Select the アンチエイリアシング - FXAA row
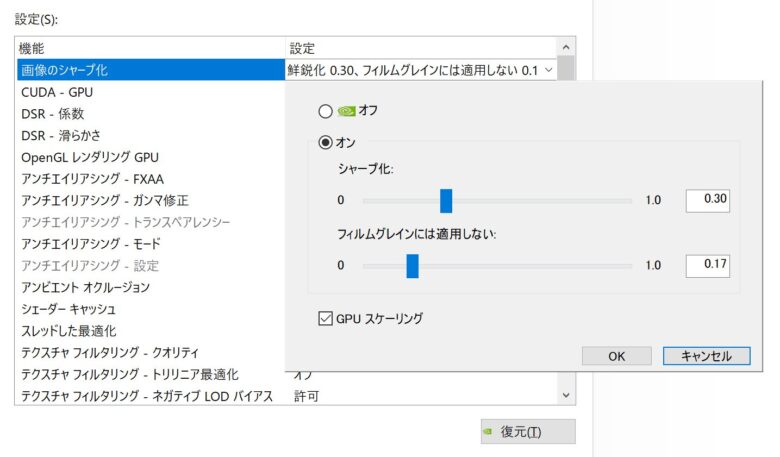Screen dimensions: 780x457 pyautogui.click(x=151, y=179)
